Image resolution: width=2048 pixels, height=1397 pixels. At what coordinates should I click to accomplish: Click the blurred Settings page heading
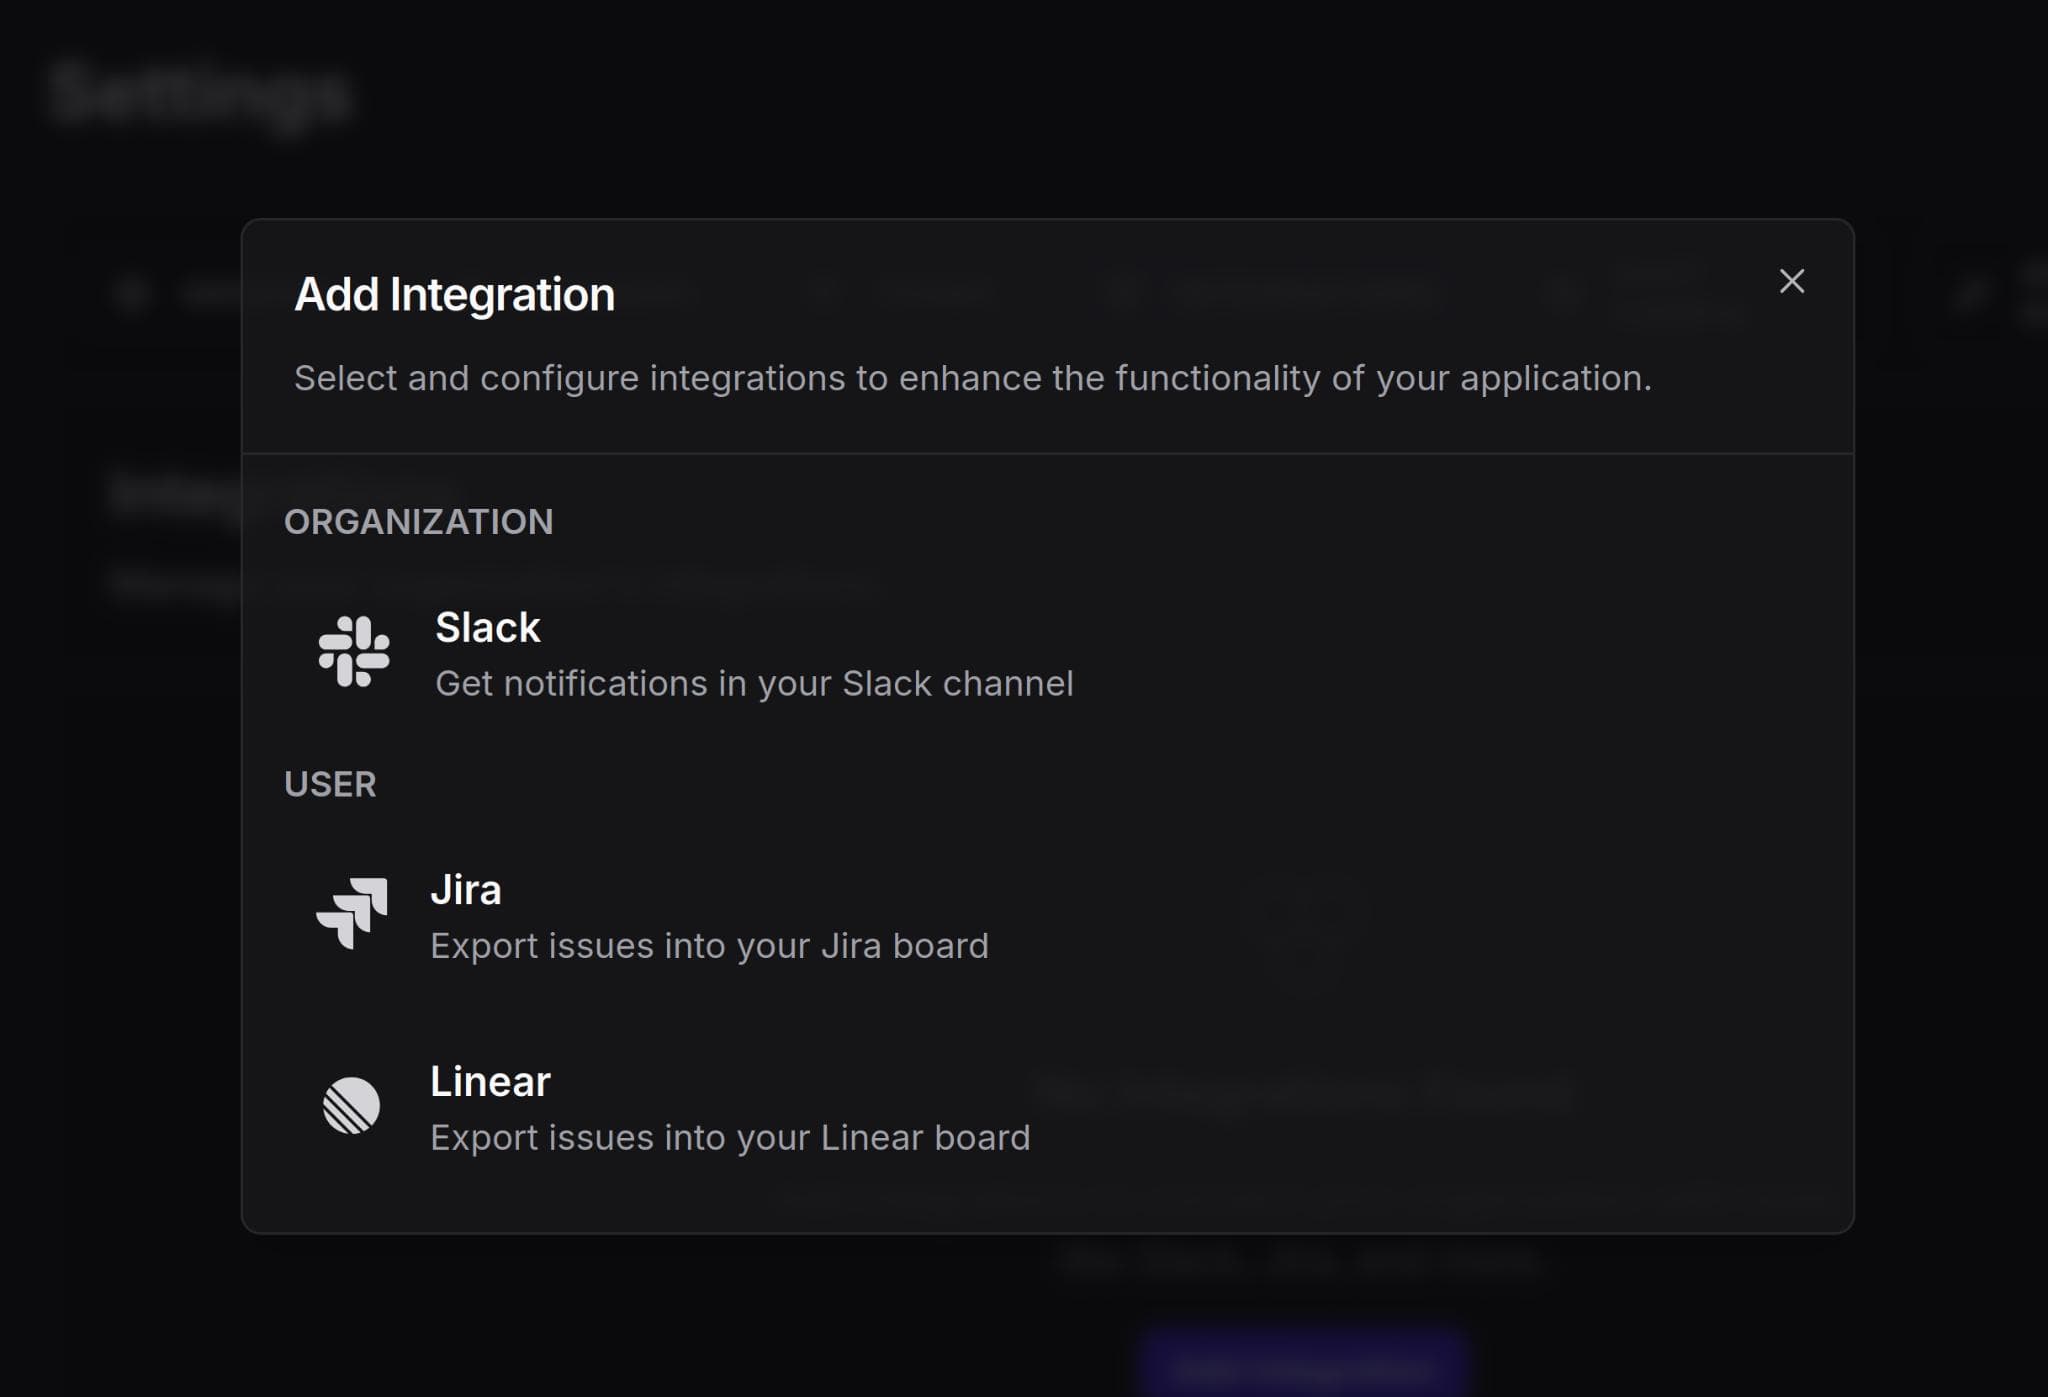click(200, 95)
